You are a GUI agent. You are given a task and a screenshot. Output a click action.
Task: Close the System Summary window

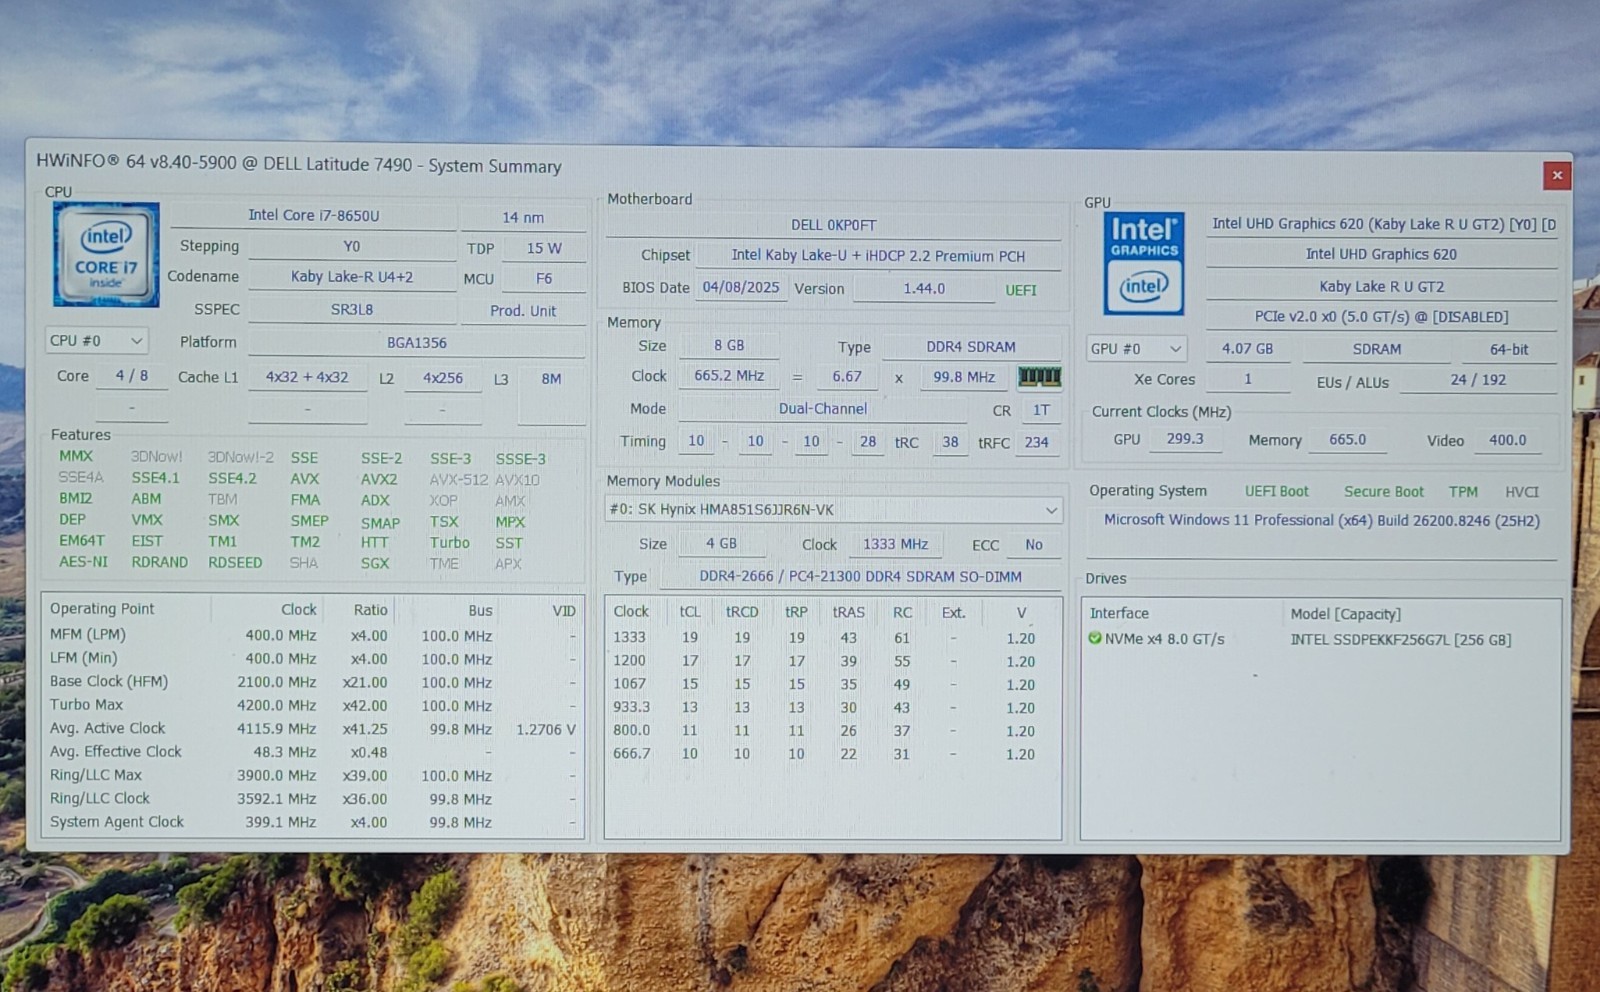1557,175
